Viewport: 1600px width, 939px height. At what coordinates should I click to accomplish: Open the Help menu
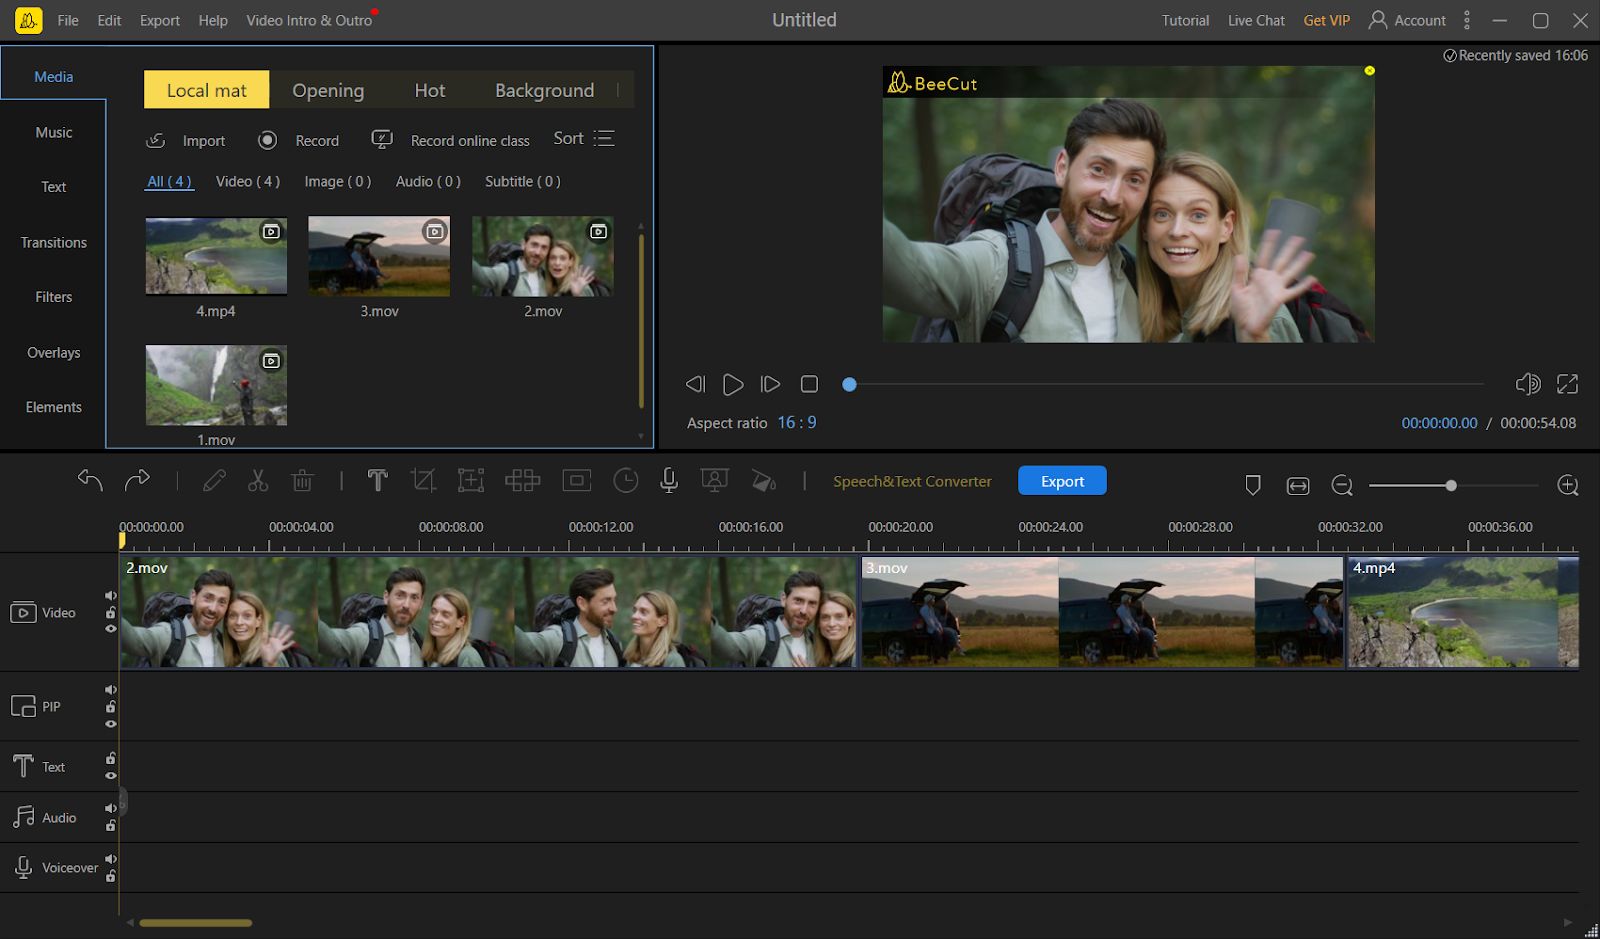pyautogui.click(x=213, y=20)
